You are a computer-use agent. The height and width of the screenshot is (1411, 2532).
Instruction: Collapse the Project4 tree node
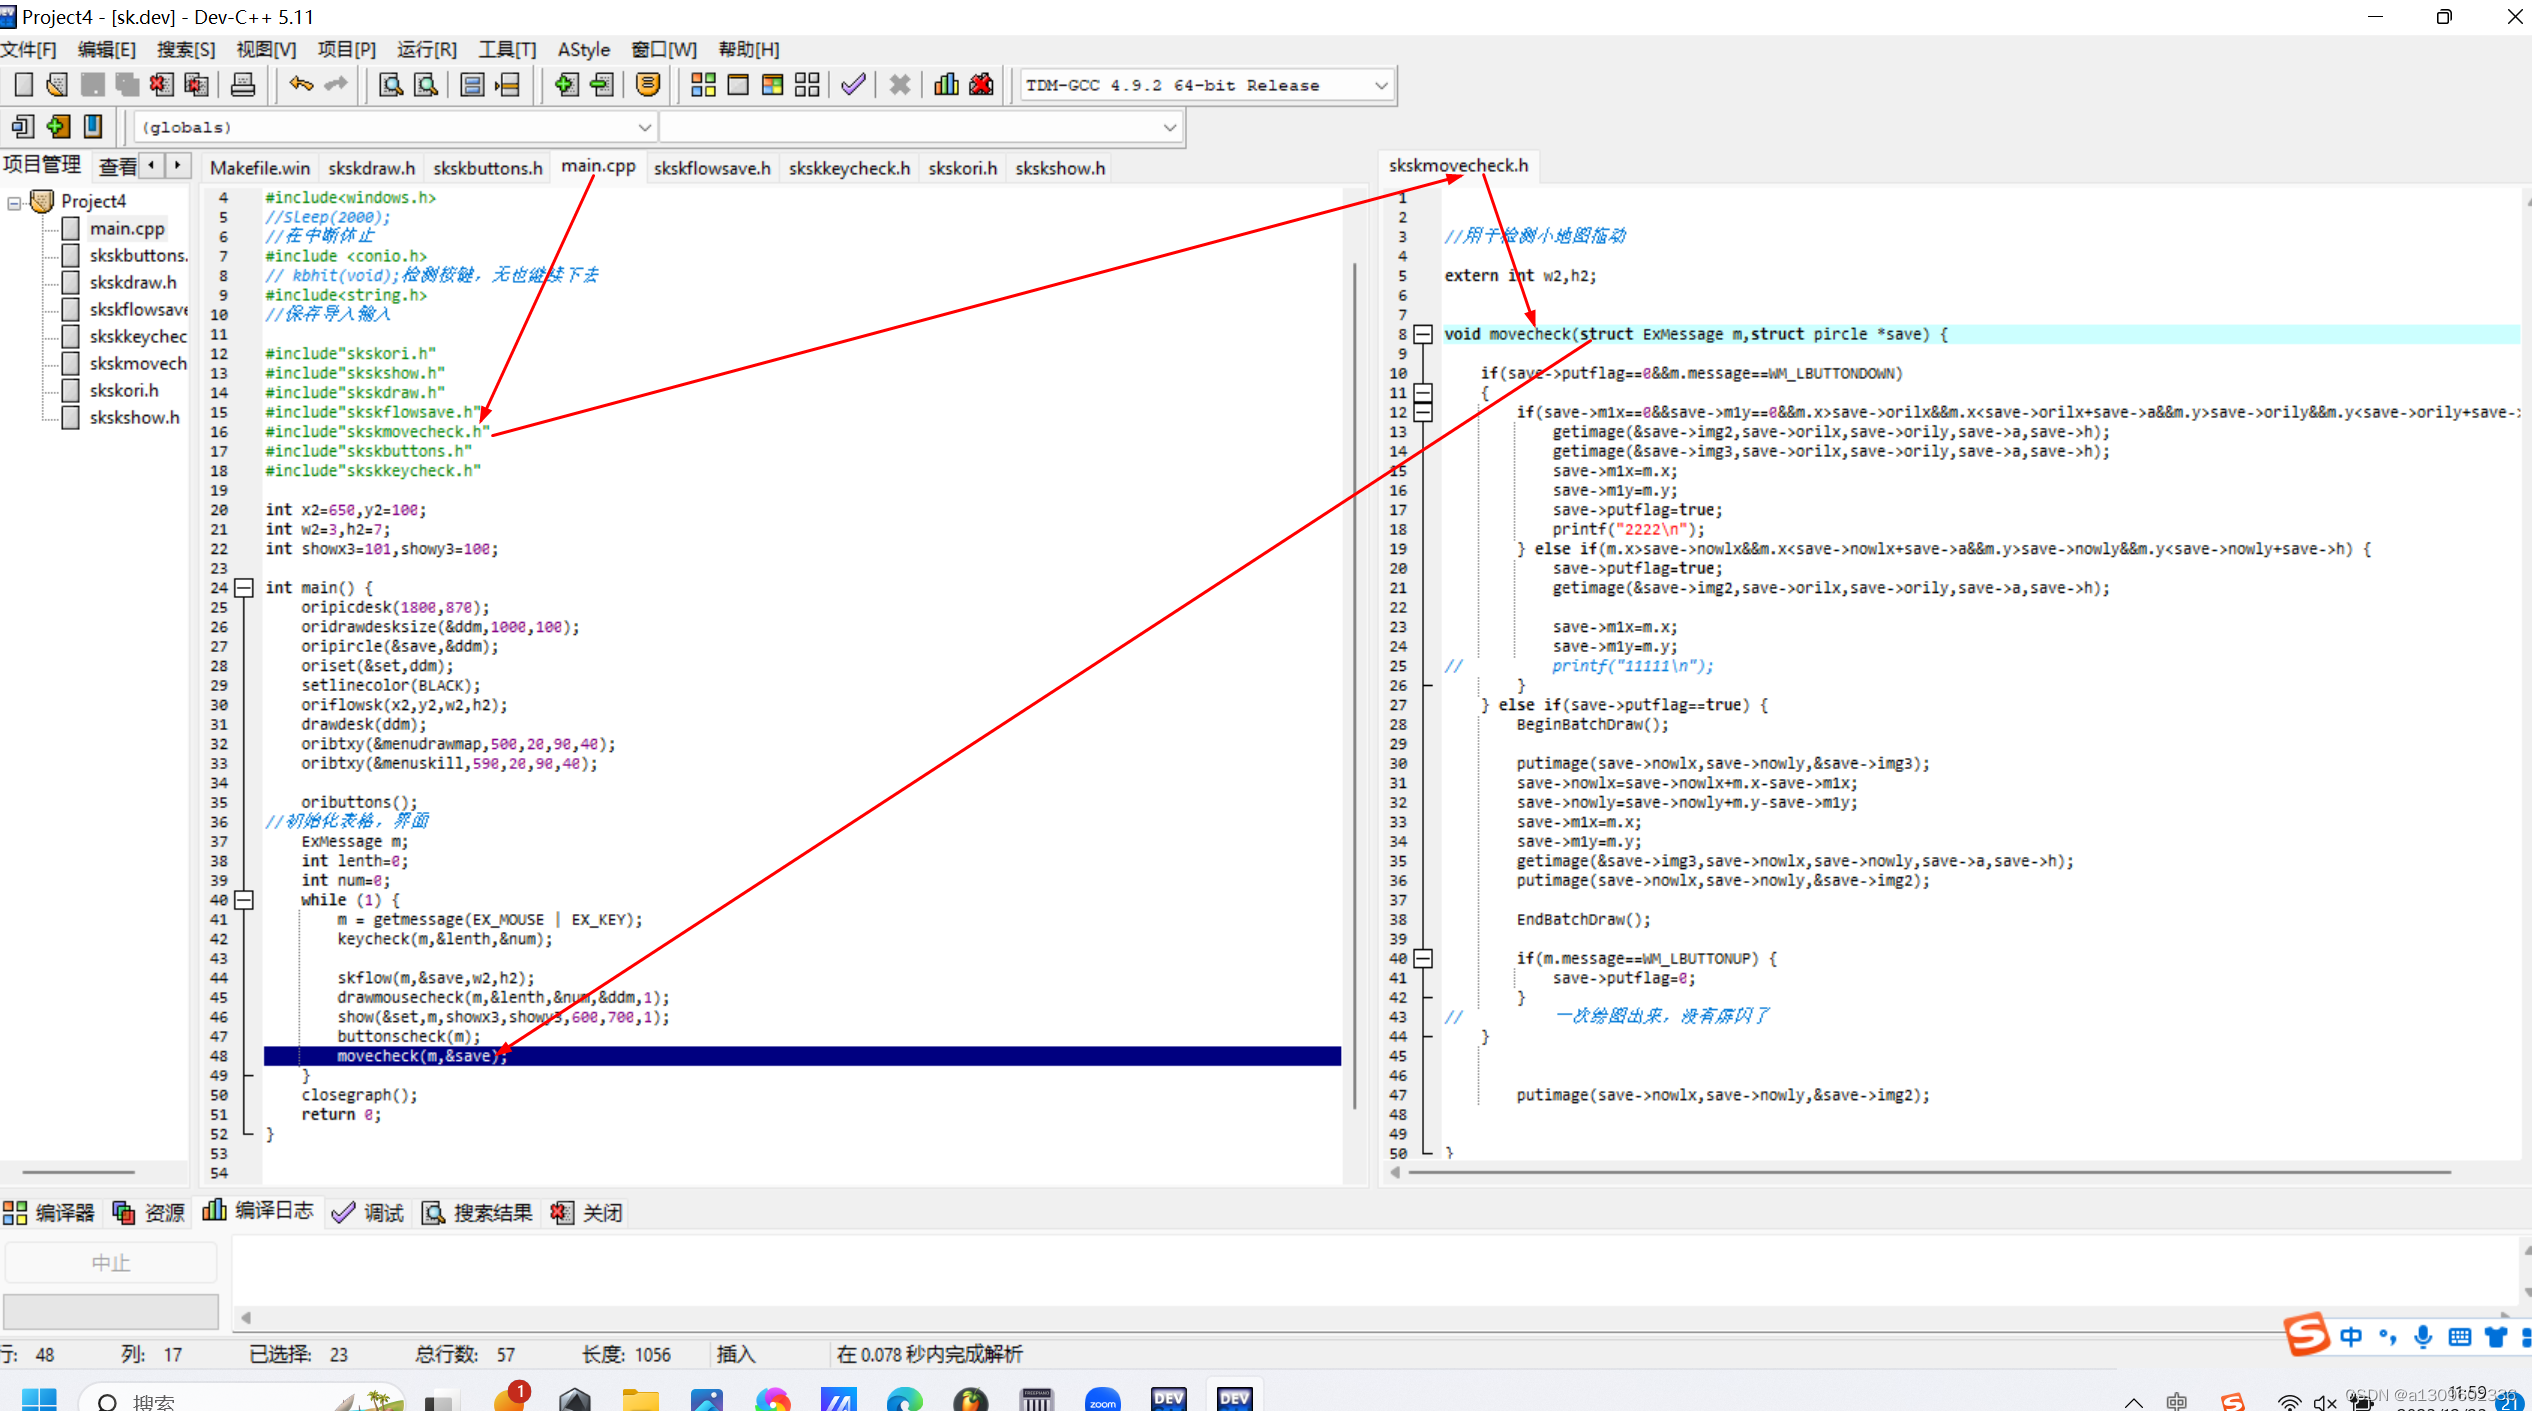14,202
